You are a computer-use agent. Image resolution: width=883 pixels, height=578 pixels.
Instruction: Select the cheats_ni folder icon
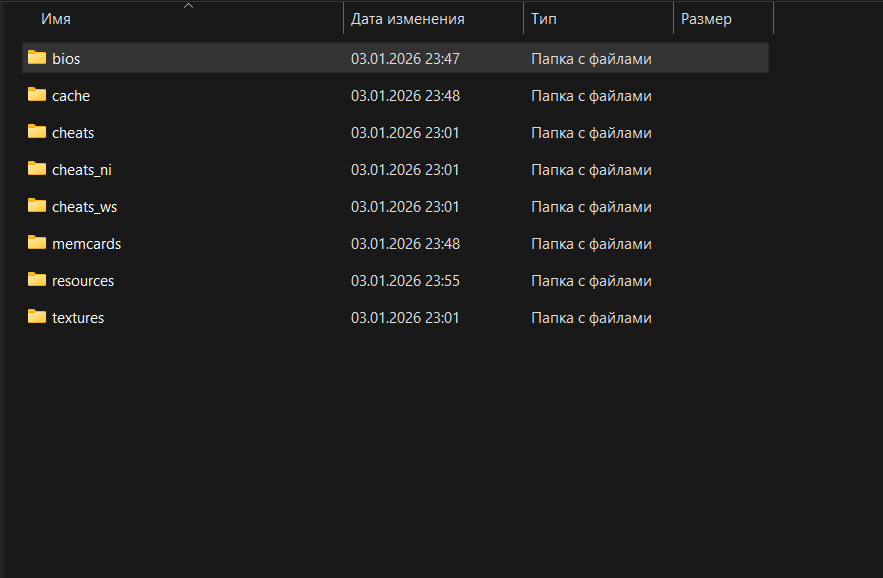(x=37, y=169)
